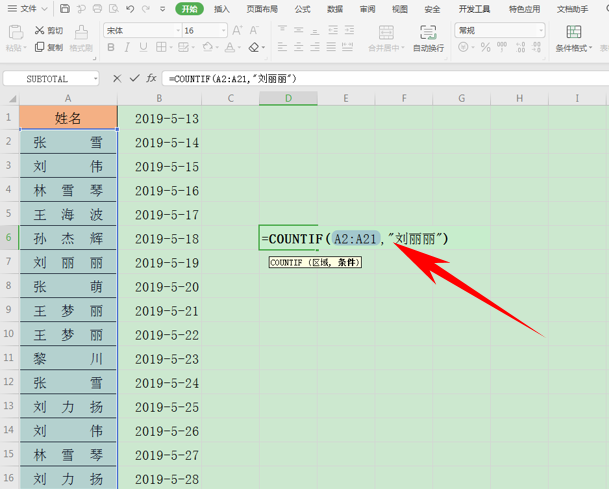Expand the quick access customize dropdown

click(x=162, y=9)
